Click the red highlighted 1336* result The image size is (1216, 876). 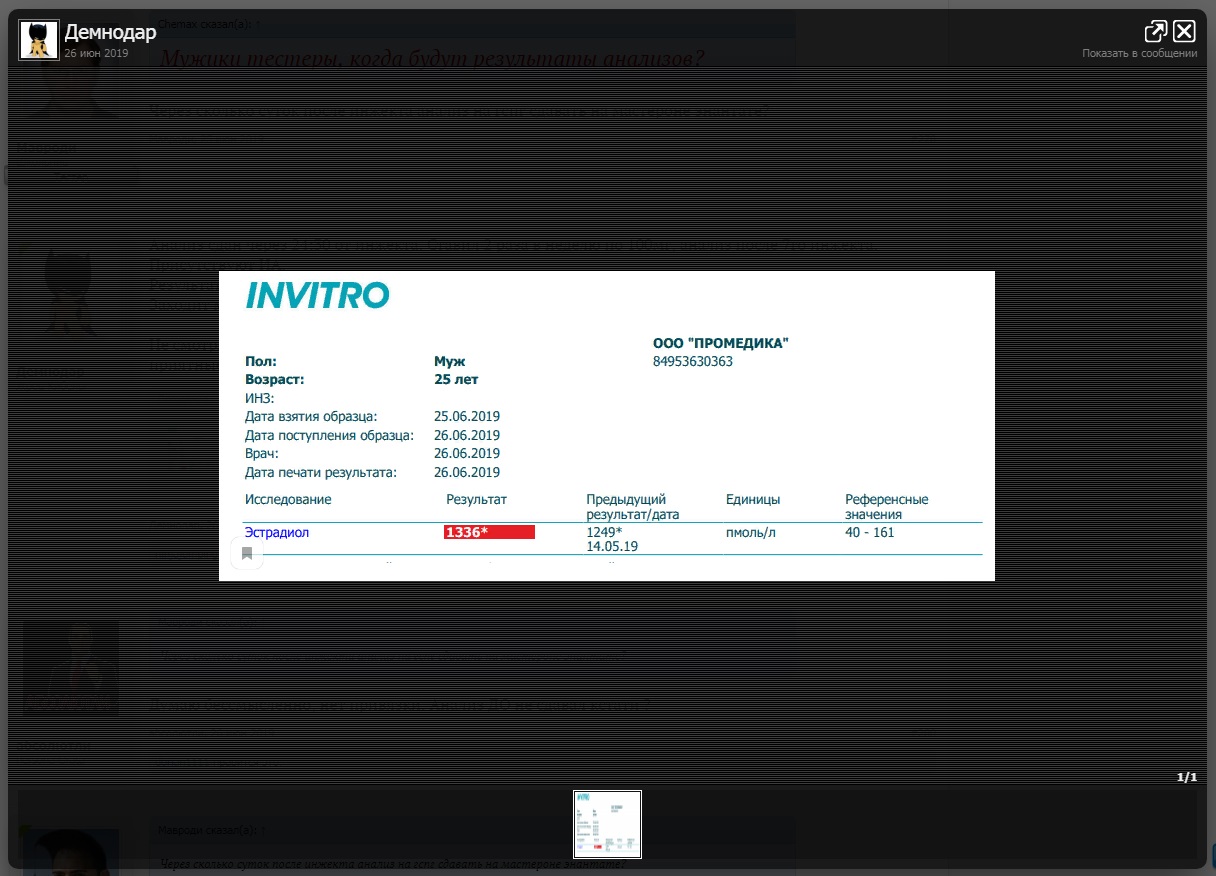pyautogui.click(x=489, y=532)
